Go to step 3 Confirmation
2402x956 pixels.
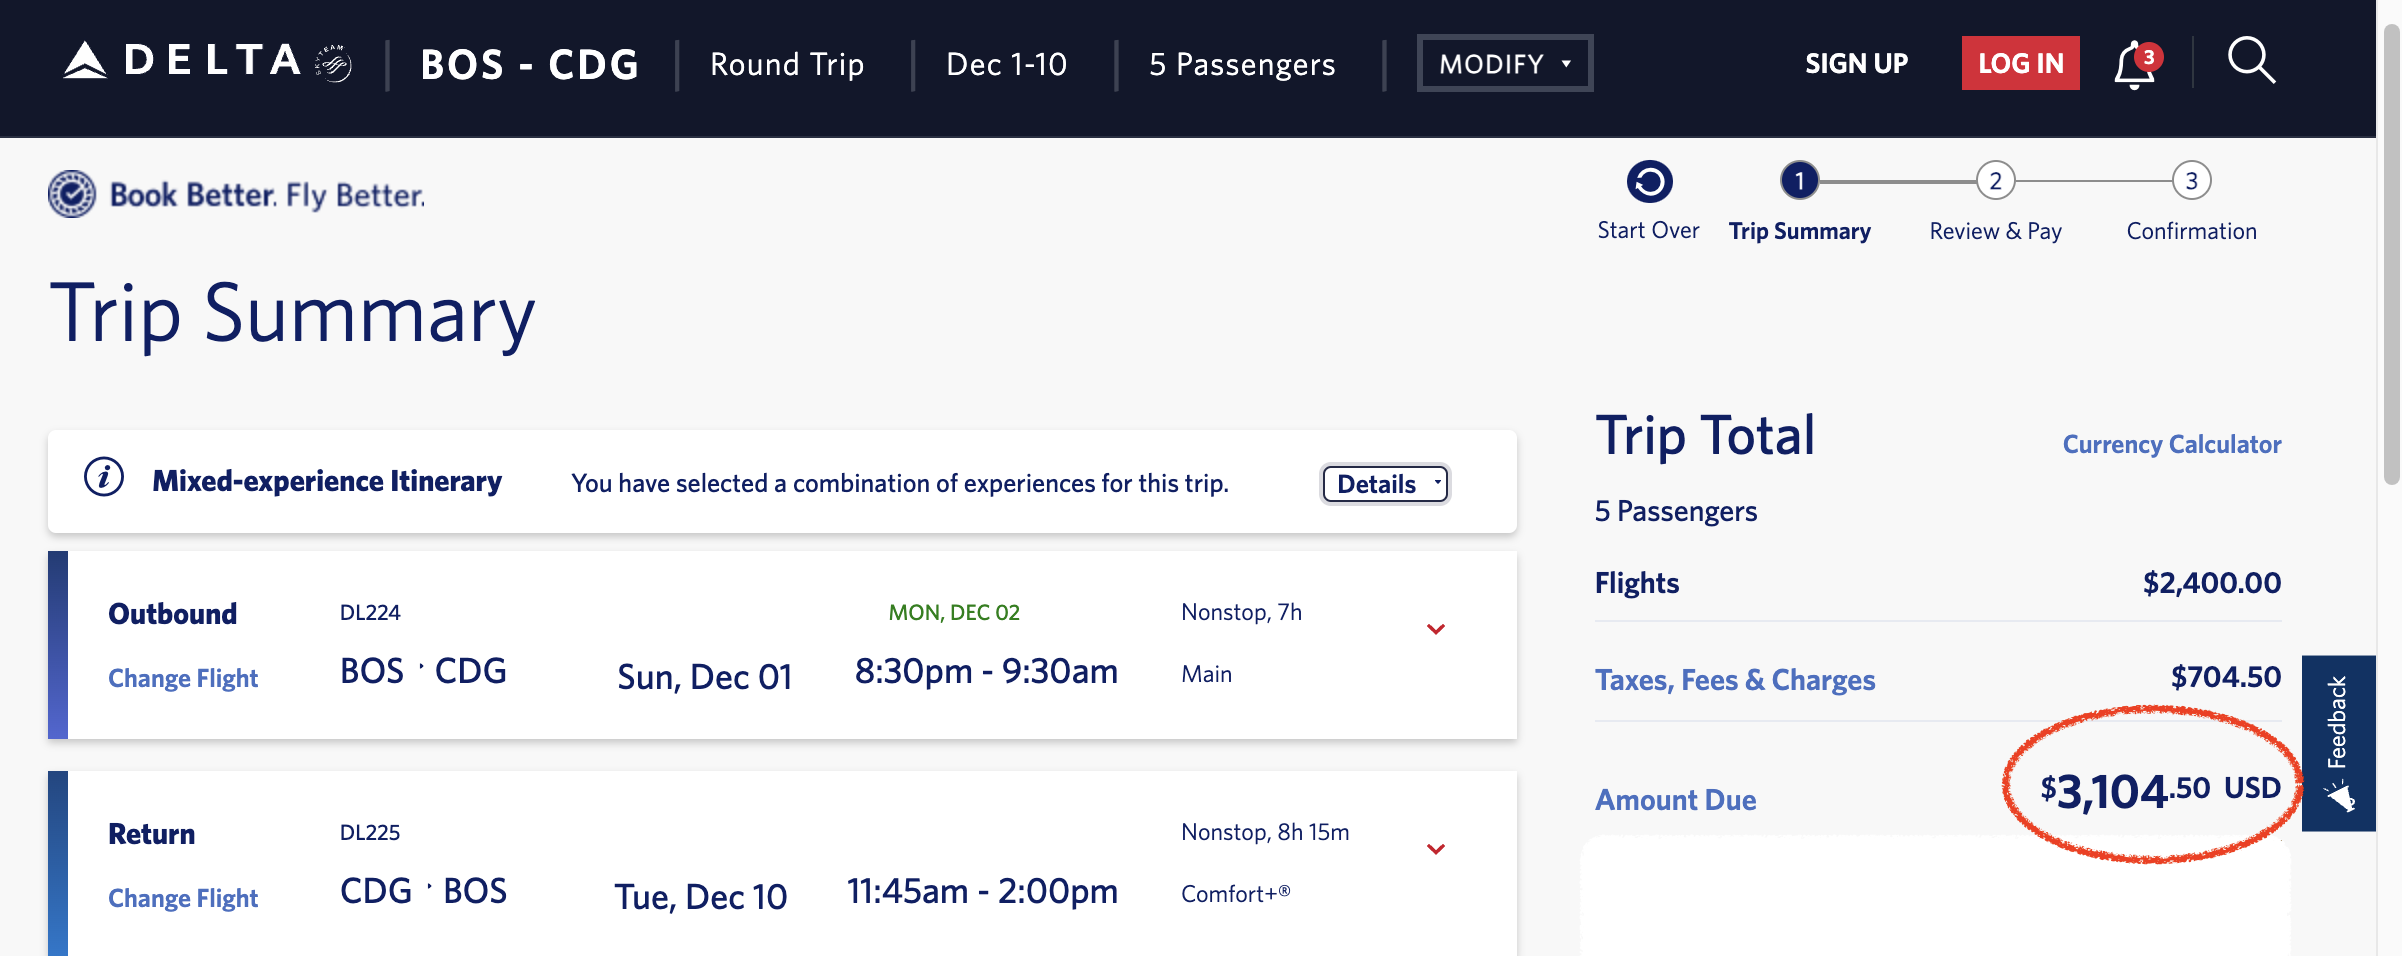[x=2191, y=182]
